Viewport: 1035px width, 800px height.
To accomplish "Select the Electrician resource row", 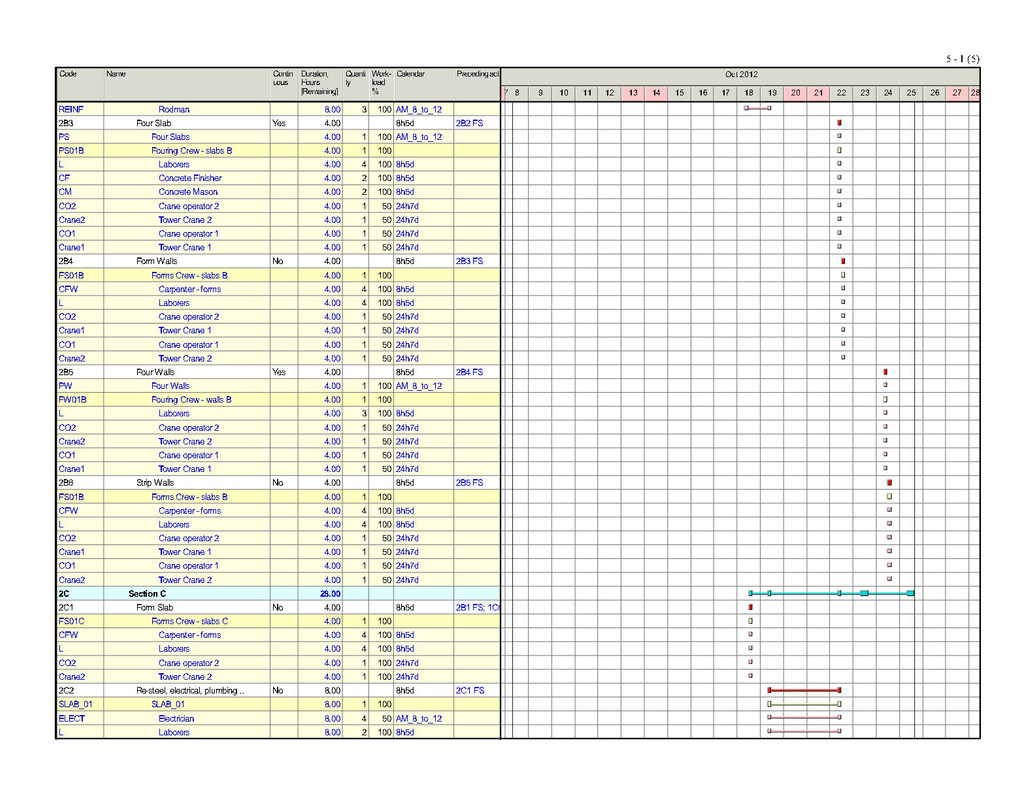I will (278, 718).
